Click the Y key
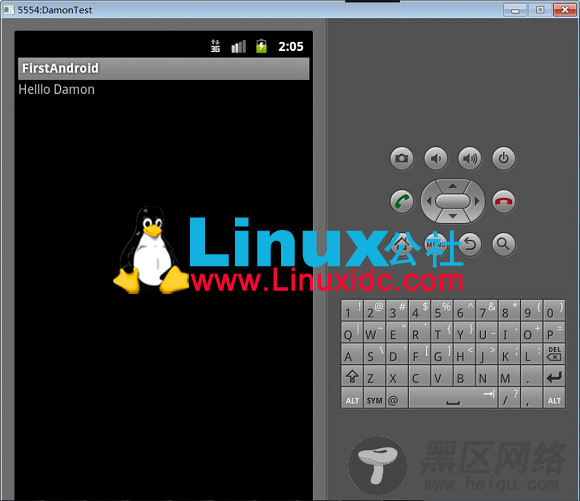This screenshot has height=501, width=580. coord(464,332)
